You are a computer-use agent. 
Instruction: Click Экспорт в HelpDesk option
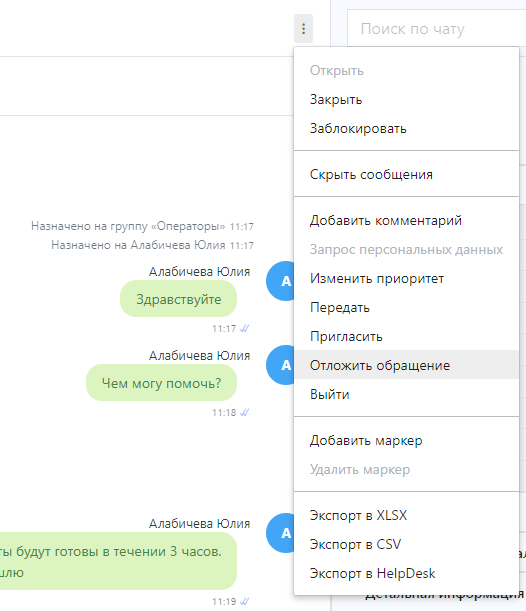coord(406,573)
